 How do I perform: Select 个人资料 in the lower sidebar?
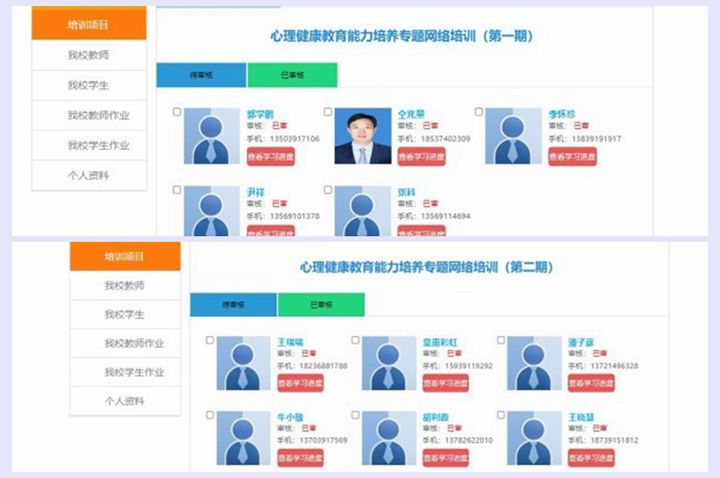pos(125,401)
